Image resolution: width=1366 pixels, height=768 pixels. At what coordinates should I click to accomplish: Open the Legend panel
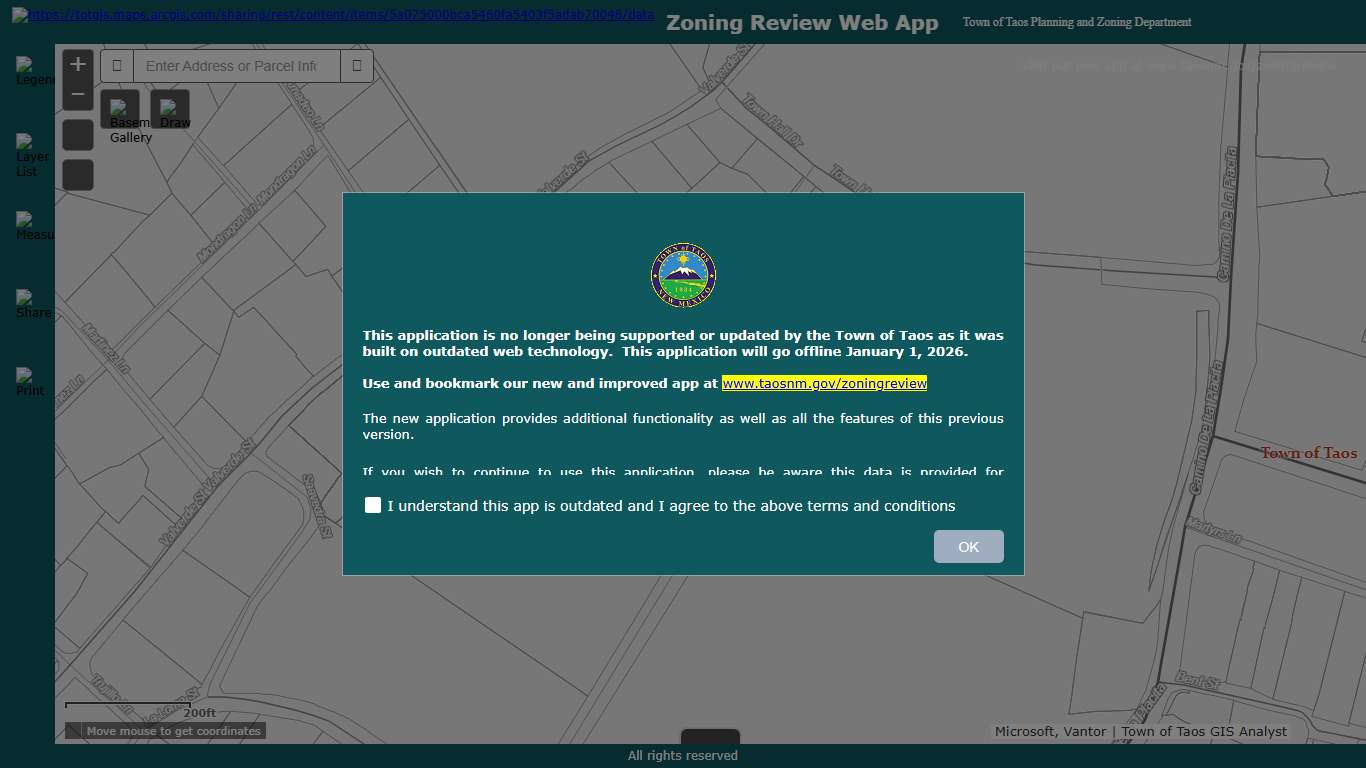click(x=30, y=70)
